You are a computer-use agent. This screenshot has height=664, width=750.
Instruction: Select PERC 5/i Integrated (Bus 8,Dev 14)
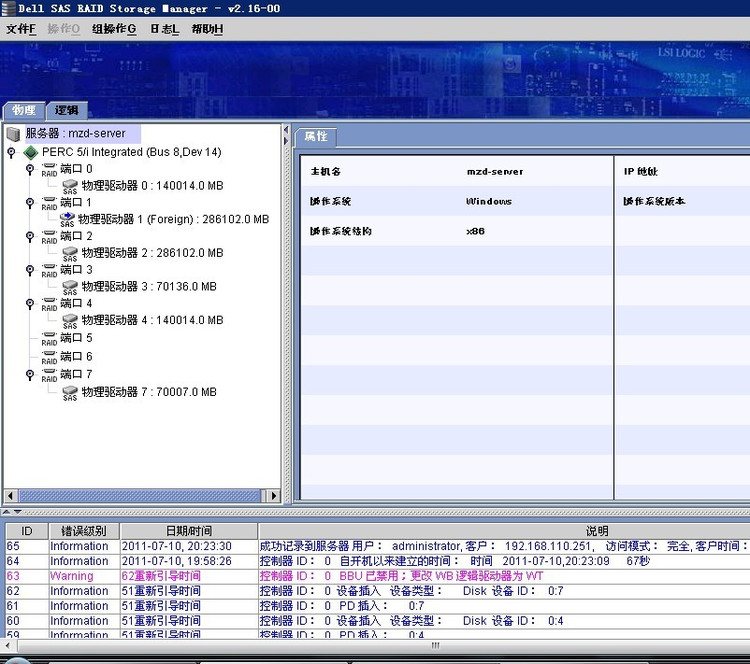point(132,152)
